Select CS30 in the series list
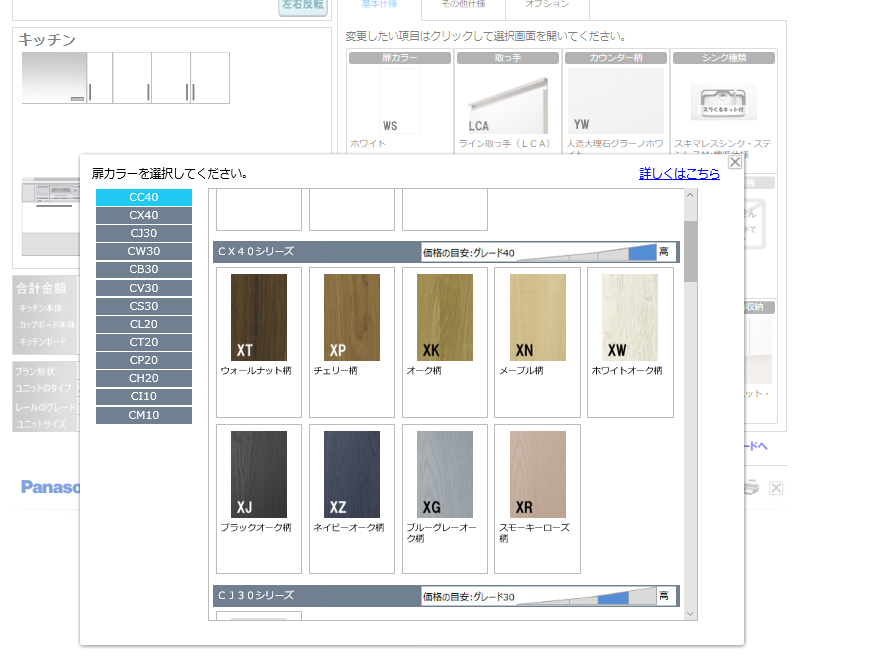The width and height of the screenshot is (872, 663). [x=144, y=306]
